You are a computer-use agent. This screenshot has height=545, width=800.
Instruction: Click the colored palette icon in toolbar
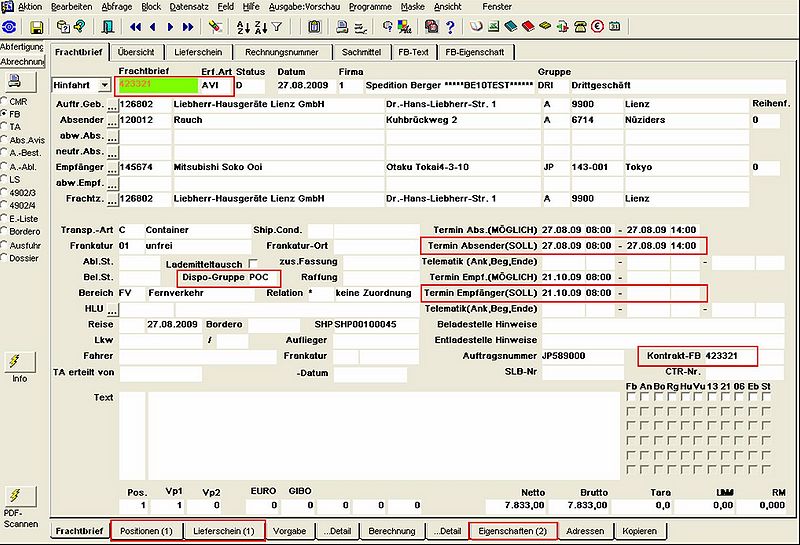pyautogui.click(x=405, y=27)
